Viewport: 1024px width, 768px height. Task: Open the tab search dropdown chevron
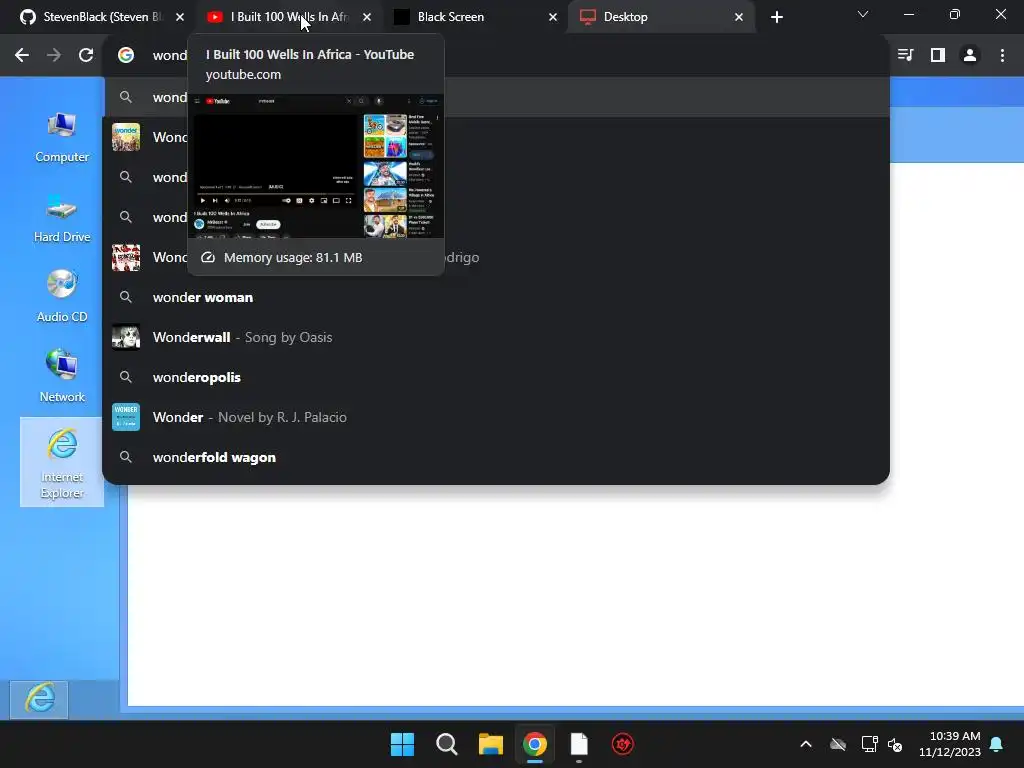[863, 14]
